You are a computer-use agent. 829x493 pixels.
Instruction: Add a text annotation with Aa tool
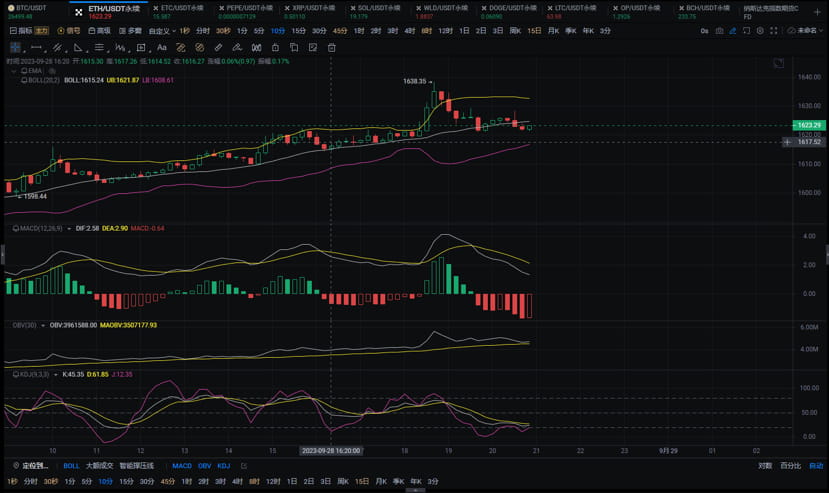point(162,48)
